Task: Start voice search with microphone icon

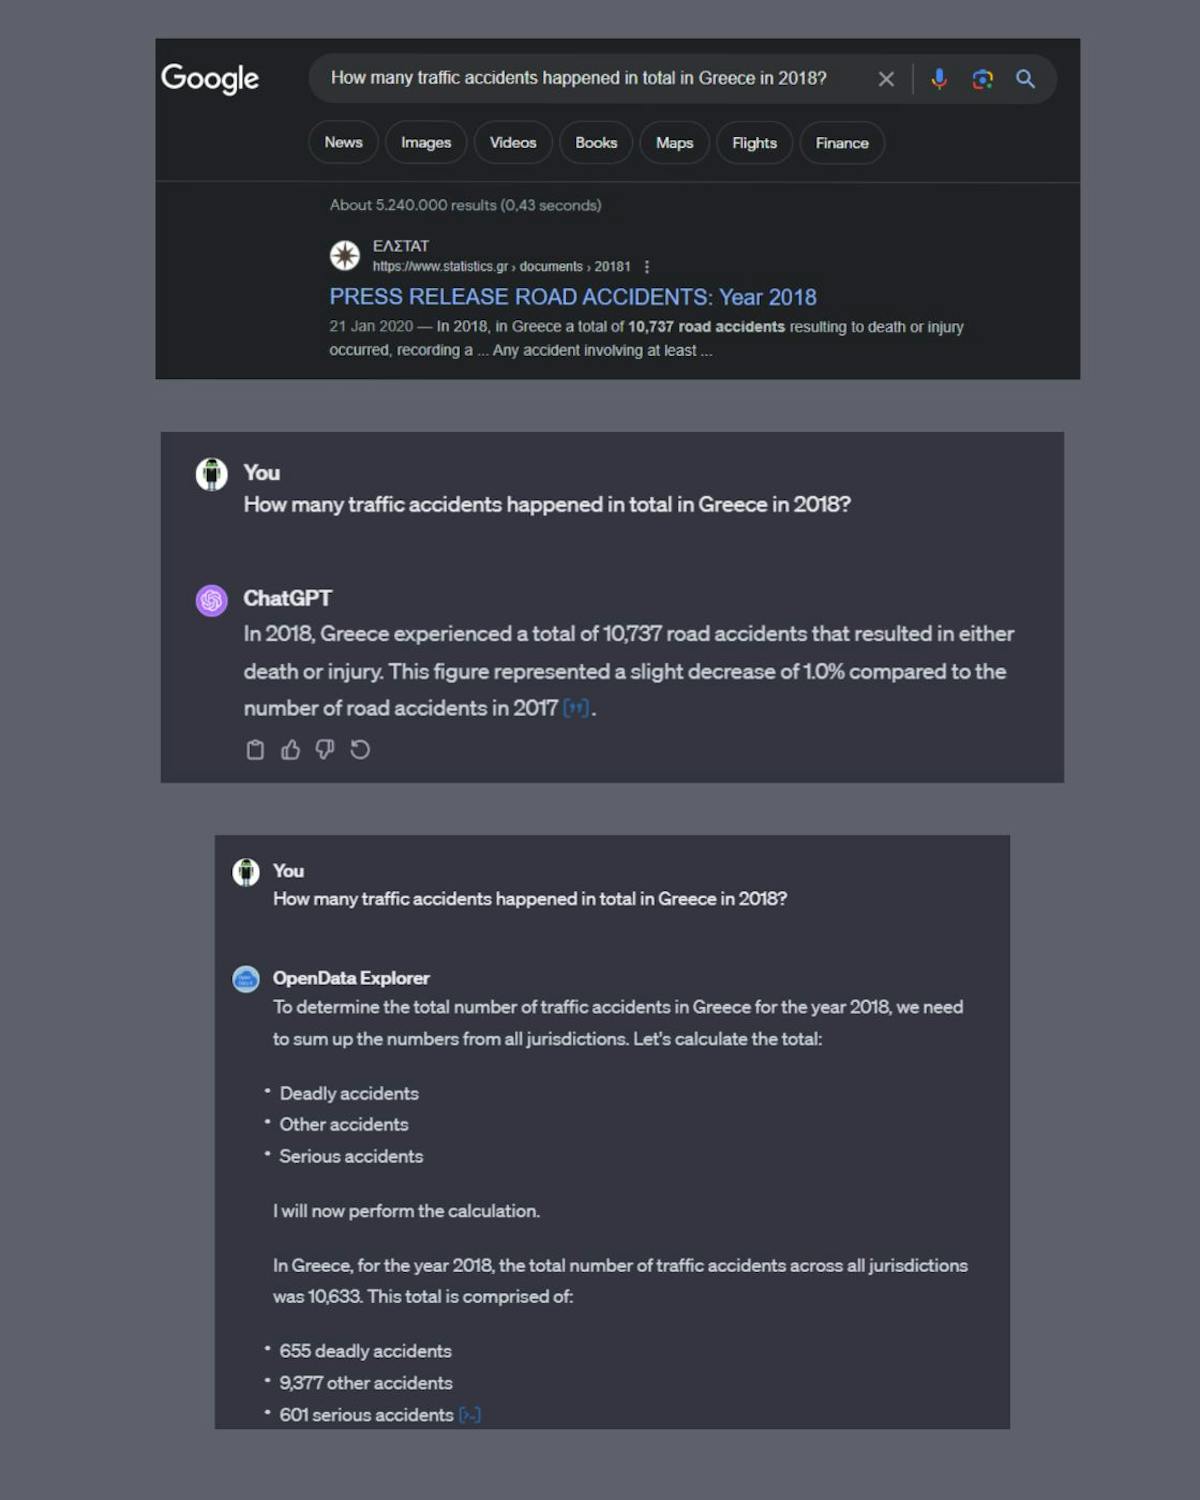Action: click(x=939, y=79)
